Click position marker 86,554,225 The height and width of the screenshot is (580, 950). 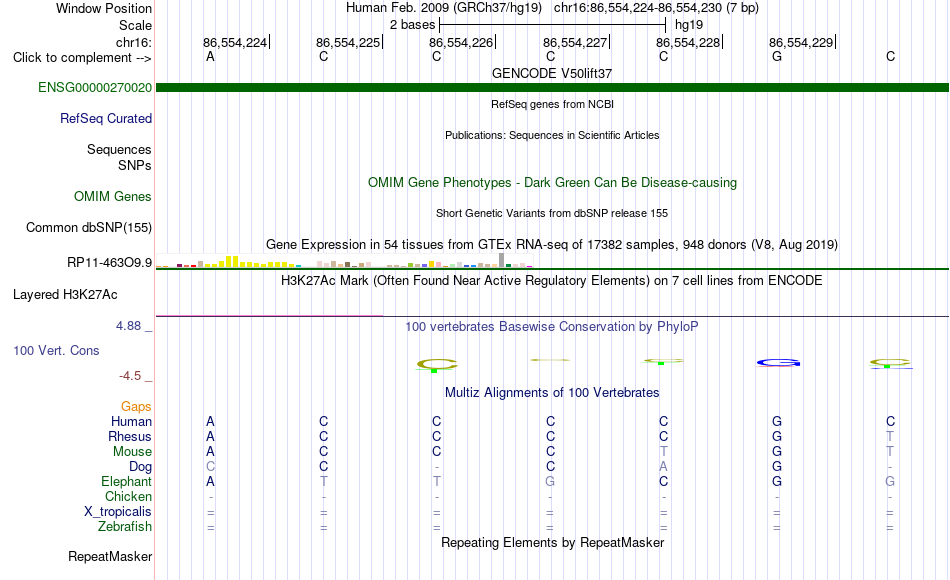(x=350, y=42)
